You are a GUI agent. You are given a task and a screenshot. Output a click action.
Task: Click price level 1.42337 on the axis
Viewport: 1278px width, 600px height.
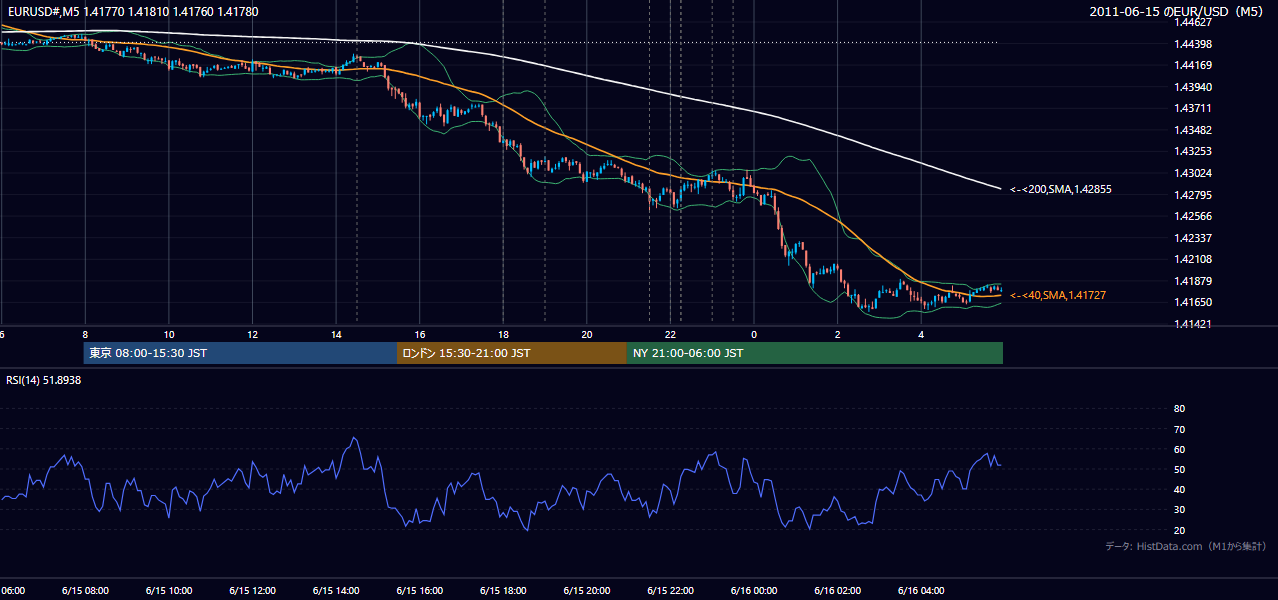1192,238
